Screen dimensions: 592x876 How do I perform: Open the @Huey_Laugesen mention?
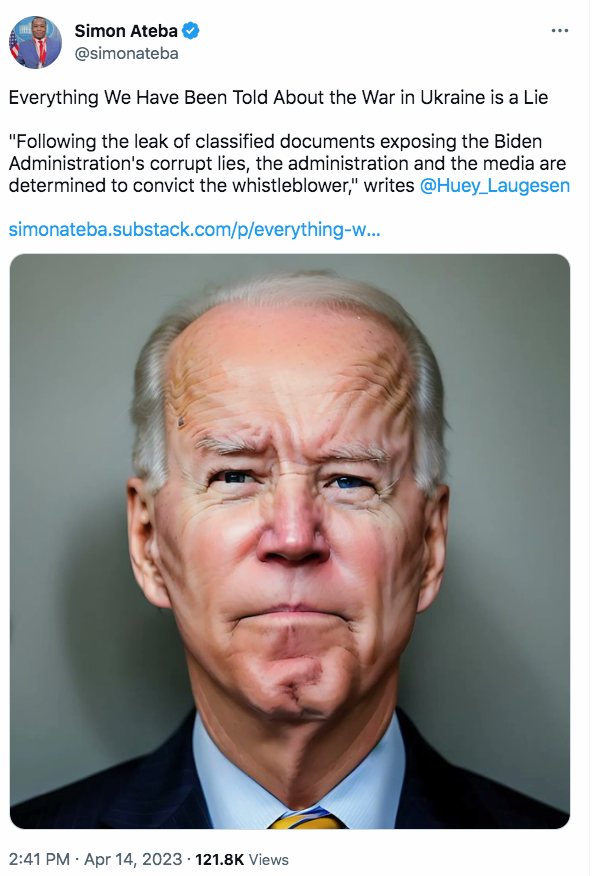[x=494, y=185]
